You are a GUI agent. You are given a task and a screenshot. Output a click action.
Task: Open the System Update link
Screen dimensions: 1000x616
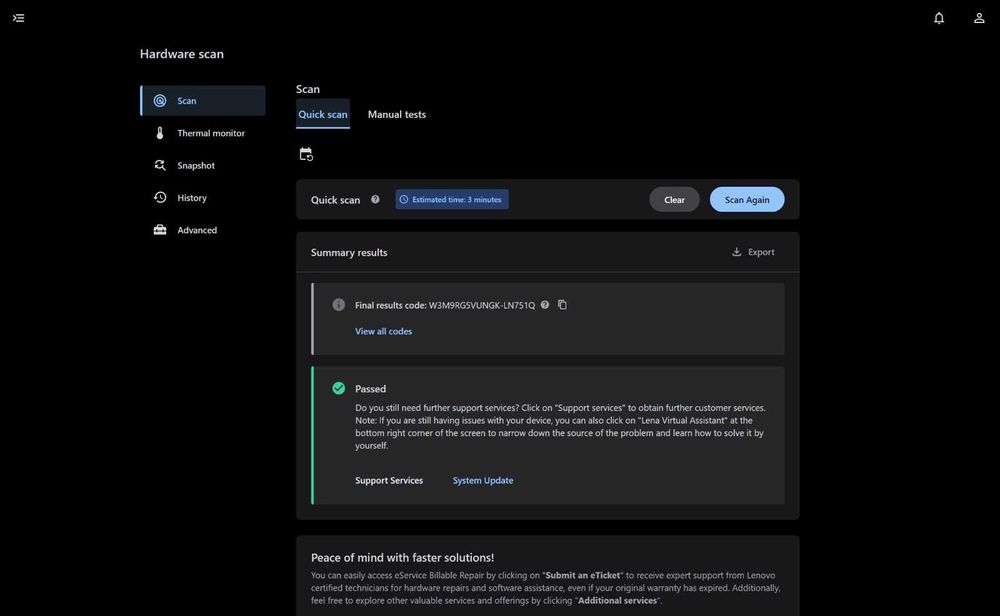click(483, 480)
